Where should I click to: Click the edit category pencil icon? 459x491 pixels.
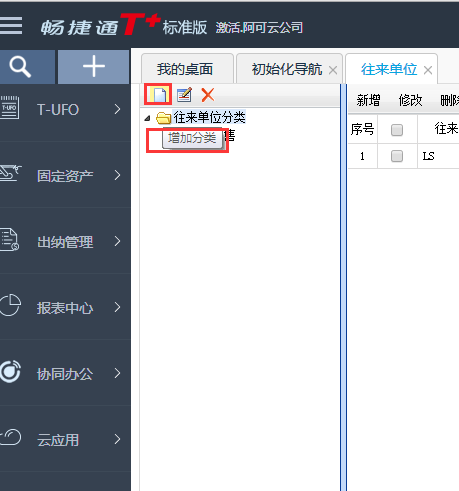click(x=184, y=95)
